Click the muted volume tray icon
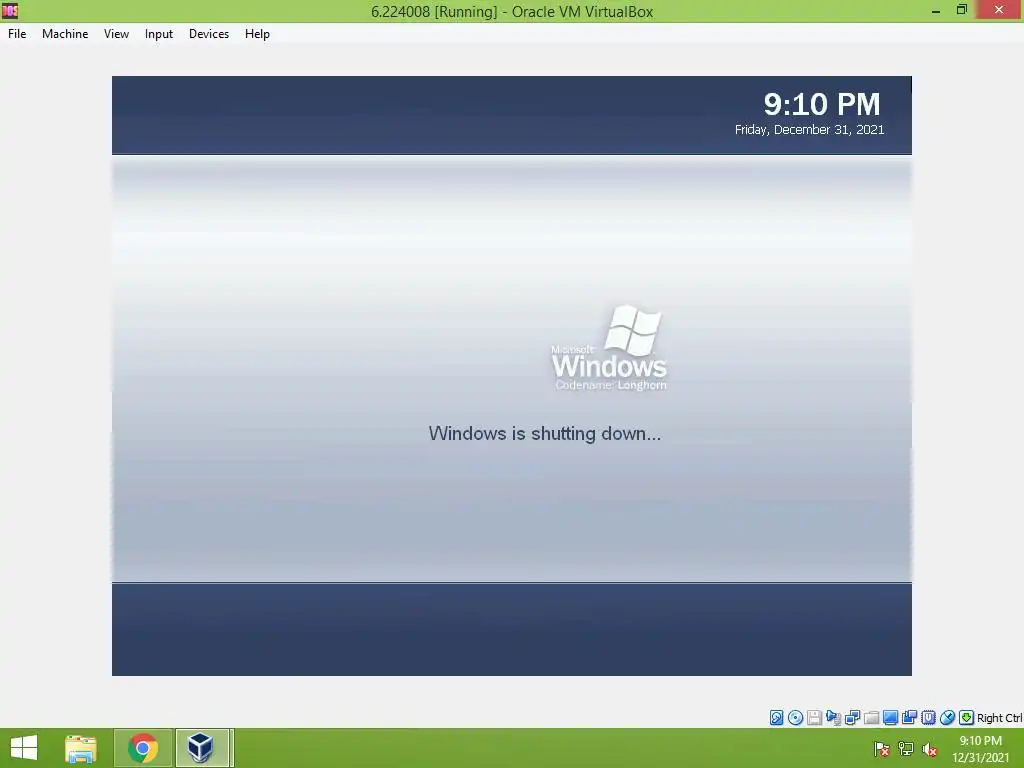The width and height of the screenshot is (1024, 768). coord(929,749)
